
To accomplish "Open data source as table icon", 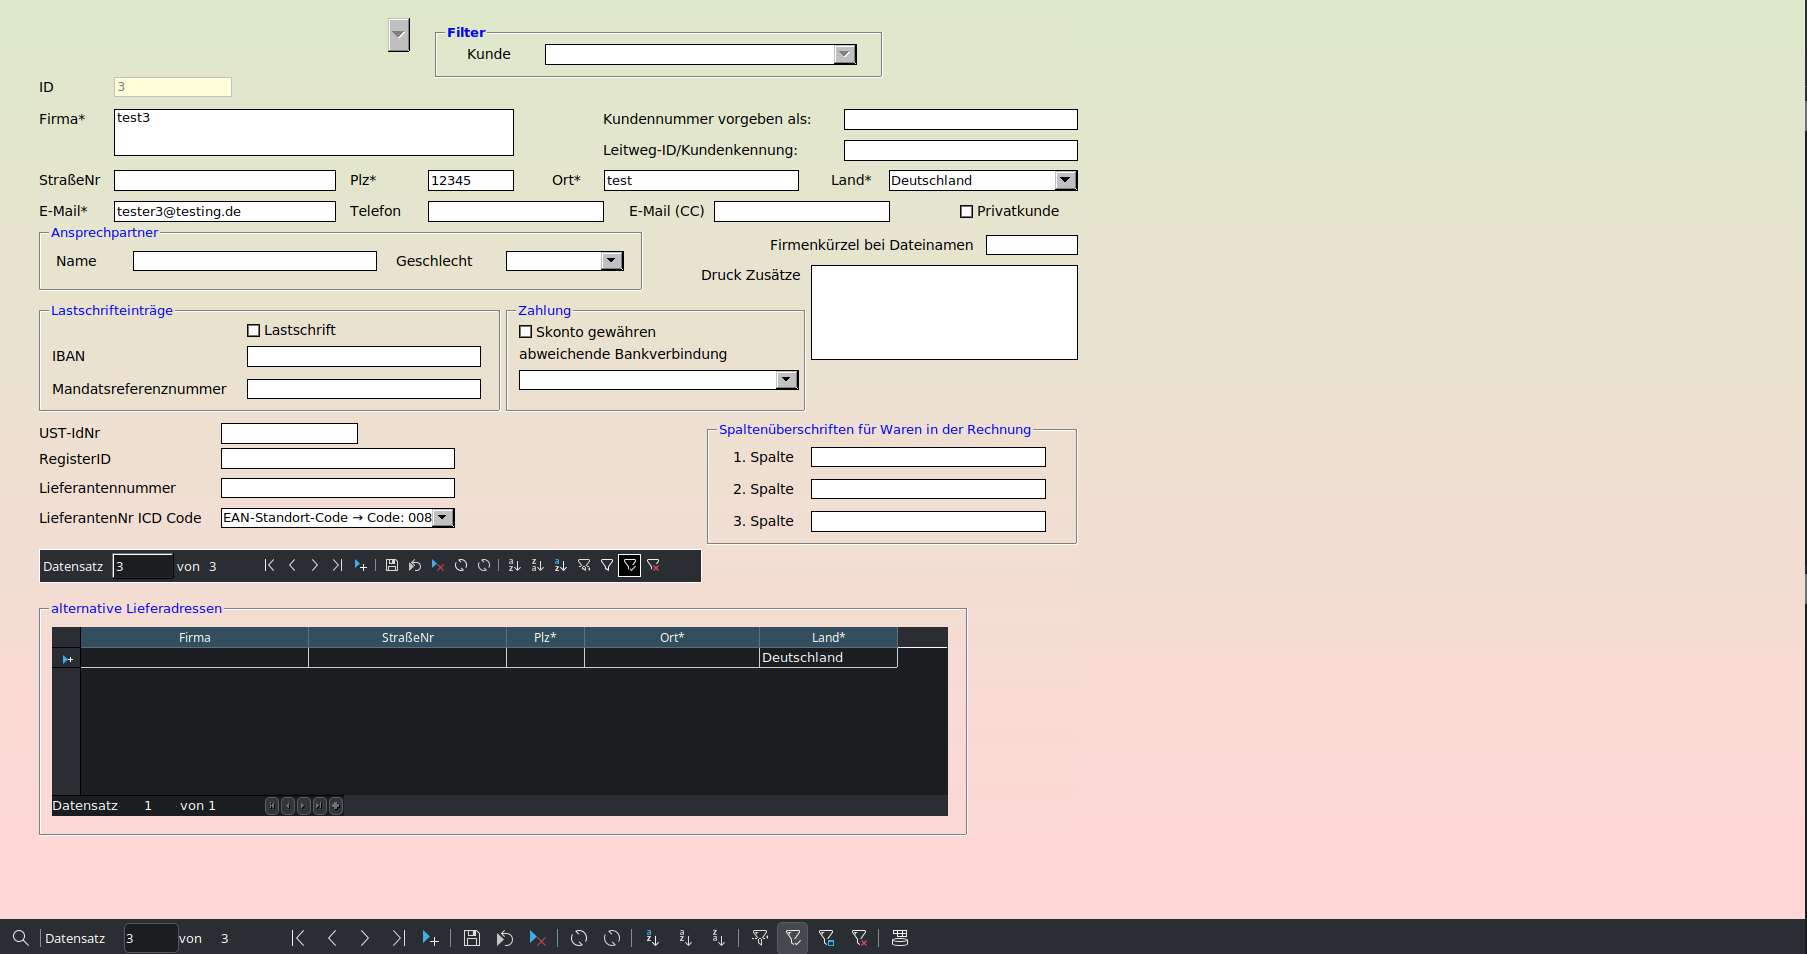I will [900, 938].
